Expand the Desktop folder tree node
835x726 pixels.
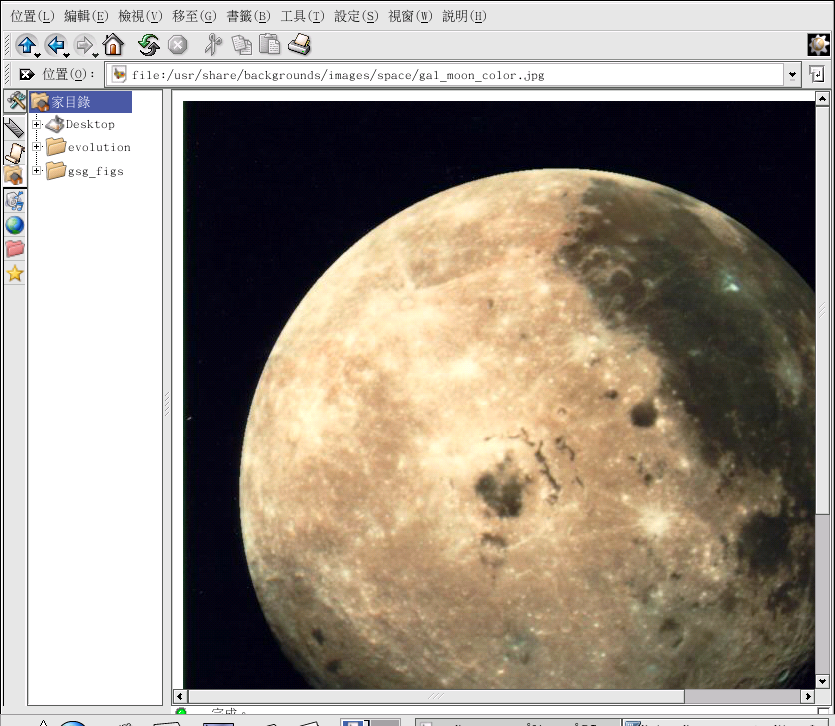(x=38, y=124)
